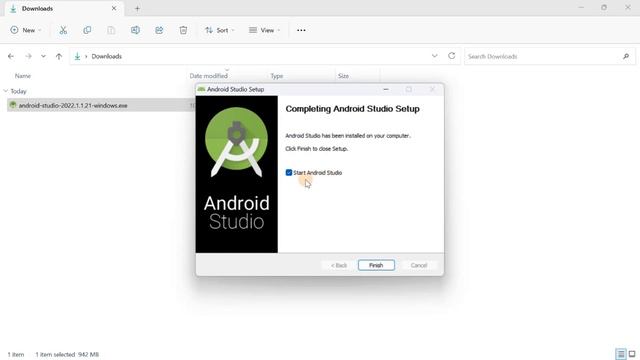Click Downloads in the address breadcrumb
This screenshot has height=360, width=640.
tap(107, 56)
